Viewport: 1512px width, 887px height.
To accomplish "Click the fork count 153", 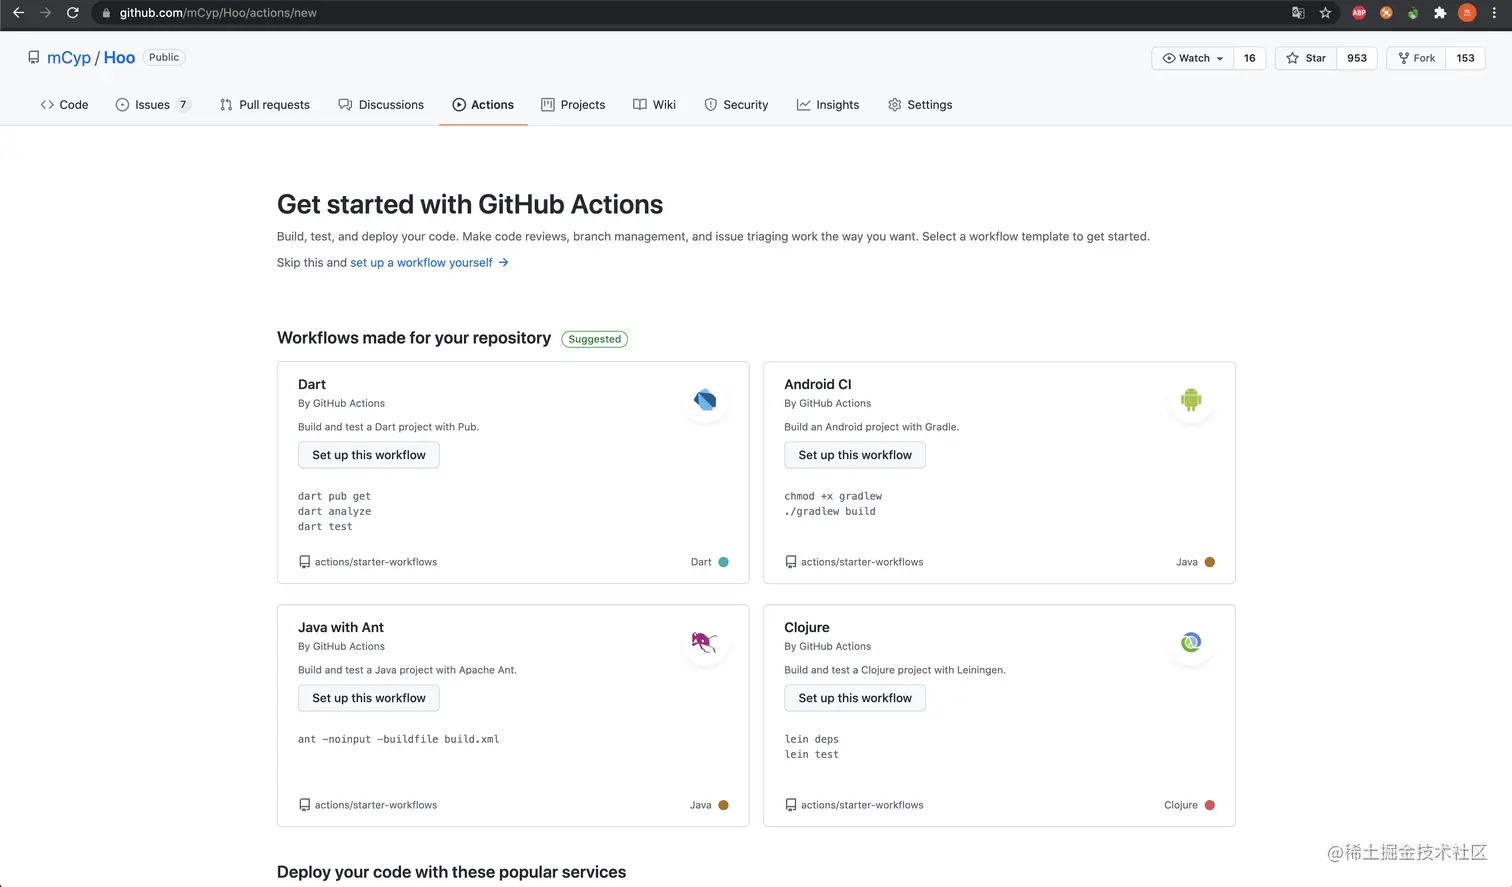I will pos(1465,58).
